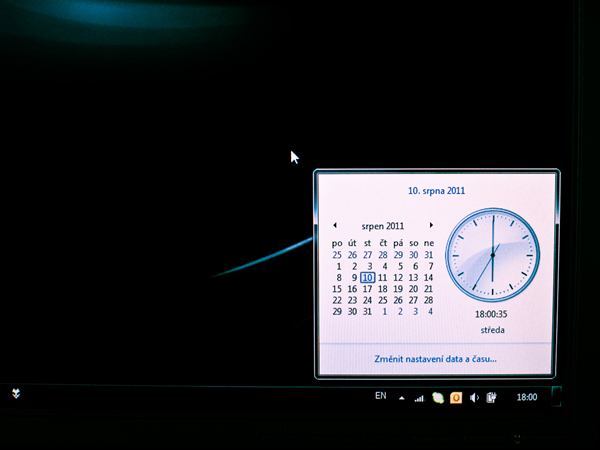This screenshot has width=600, height=450.
Task: Select date 7 in the calendar
Action: 431,266
